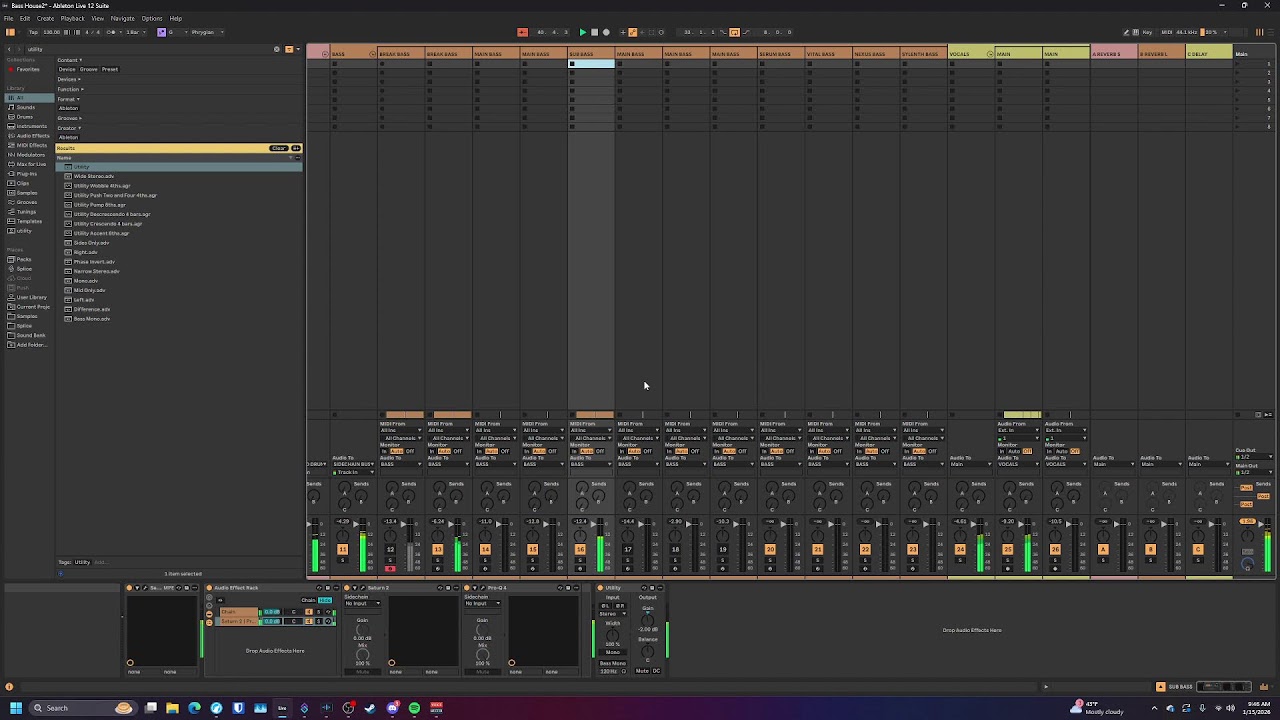Select Instruments in the Library sidebar
The height and width of the screenshot is (720, 1280).
pyautogui.click(x=31, y=126)
